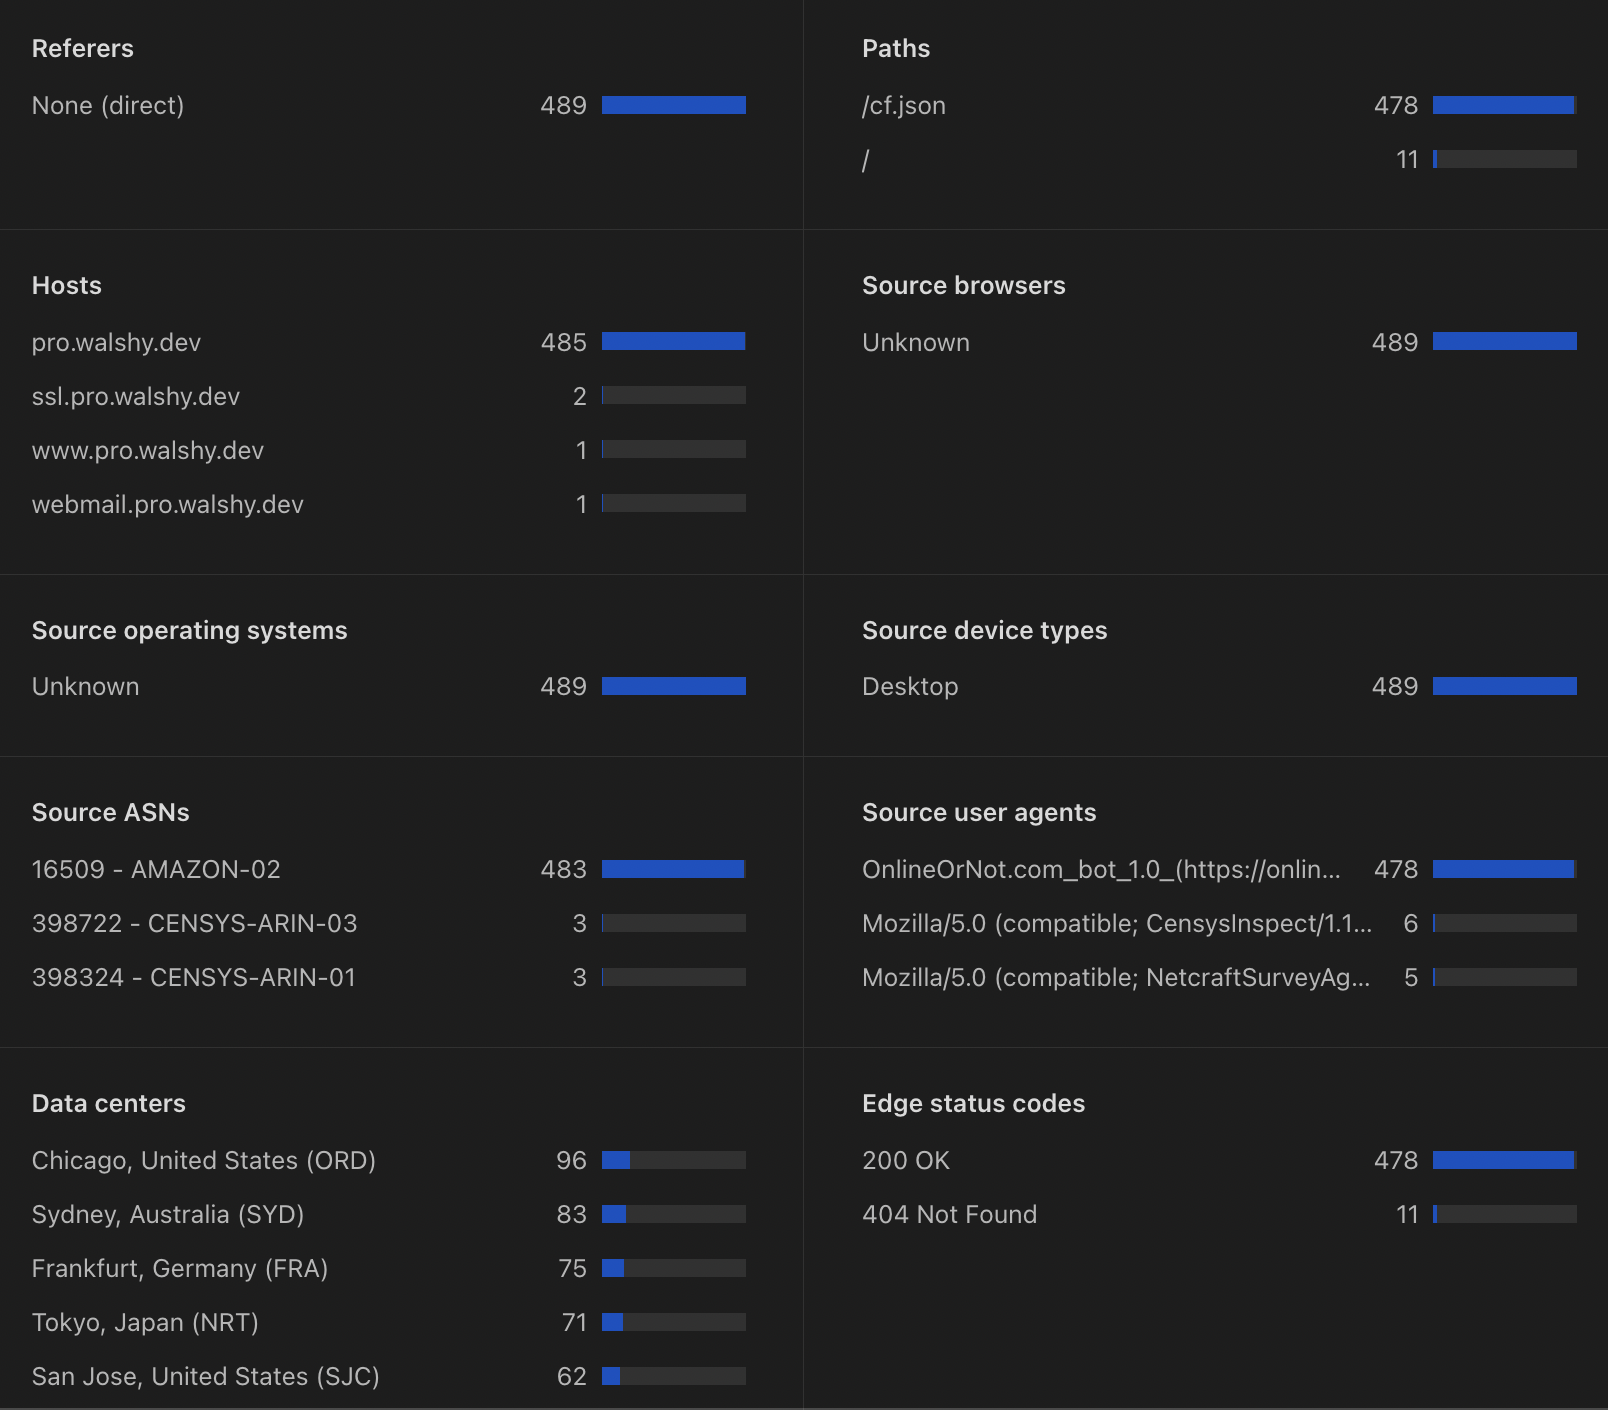Viewport: 1608px width, 1410px height.
Task: Select the NetcraftSurveyAgent user agent
Action: pyautogui.click(x=1116, y=978)
